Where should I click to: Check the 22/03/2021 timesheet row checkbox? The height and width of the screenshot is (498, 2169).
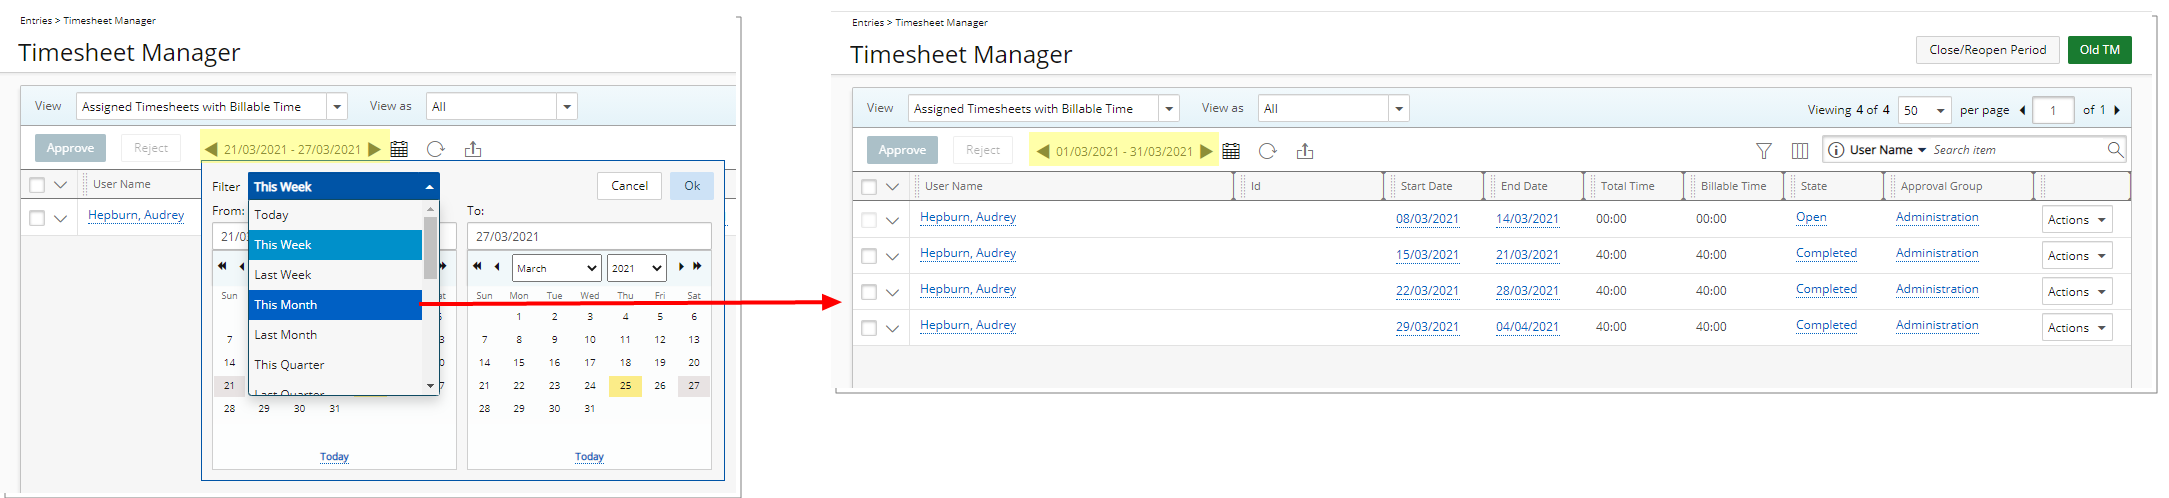869,292
